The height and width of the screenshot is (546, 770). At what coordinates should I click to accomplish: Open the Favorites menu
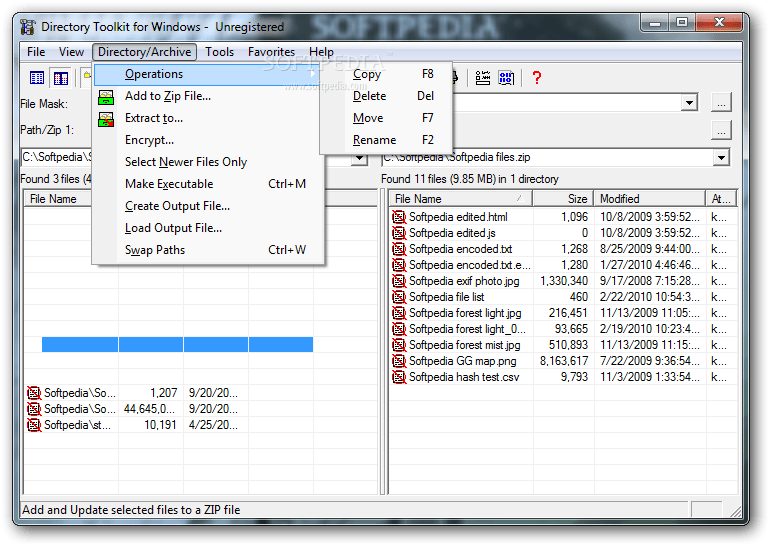point(271,52)
